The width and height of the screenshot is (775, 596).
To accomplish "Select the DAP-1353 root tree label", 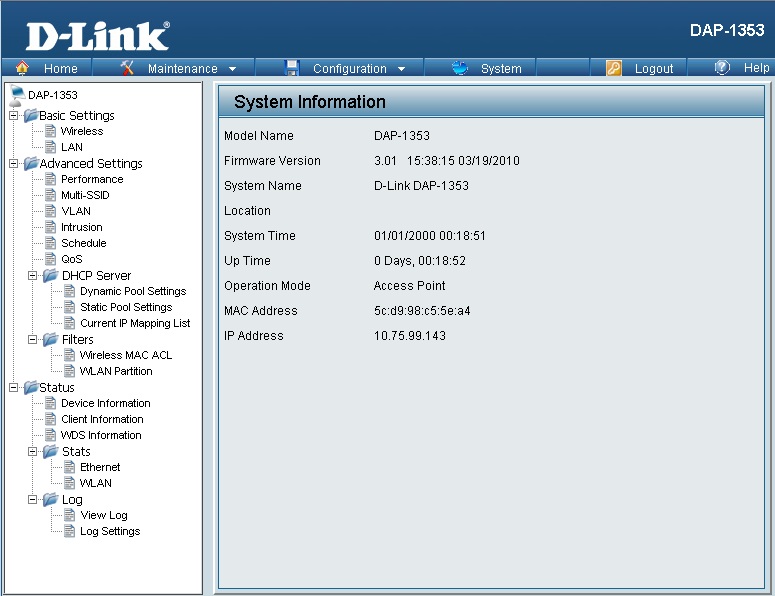I will pos(53,95).
